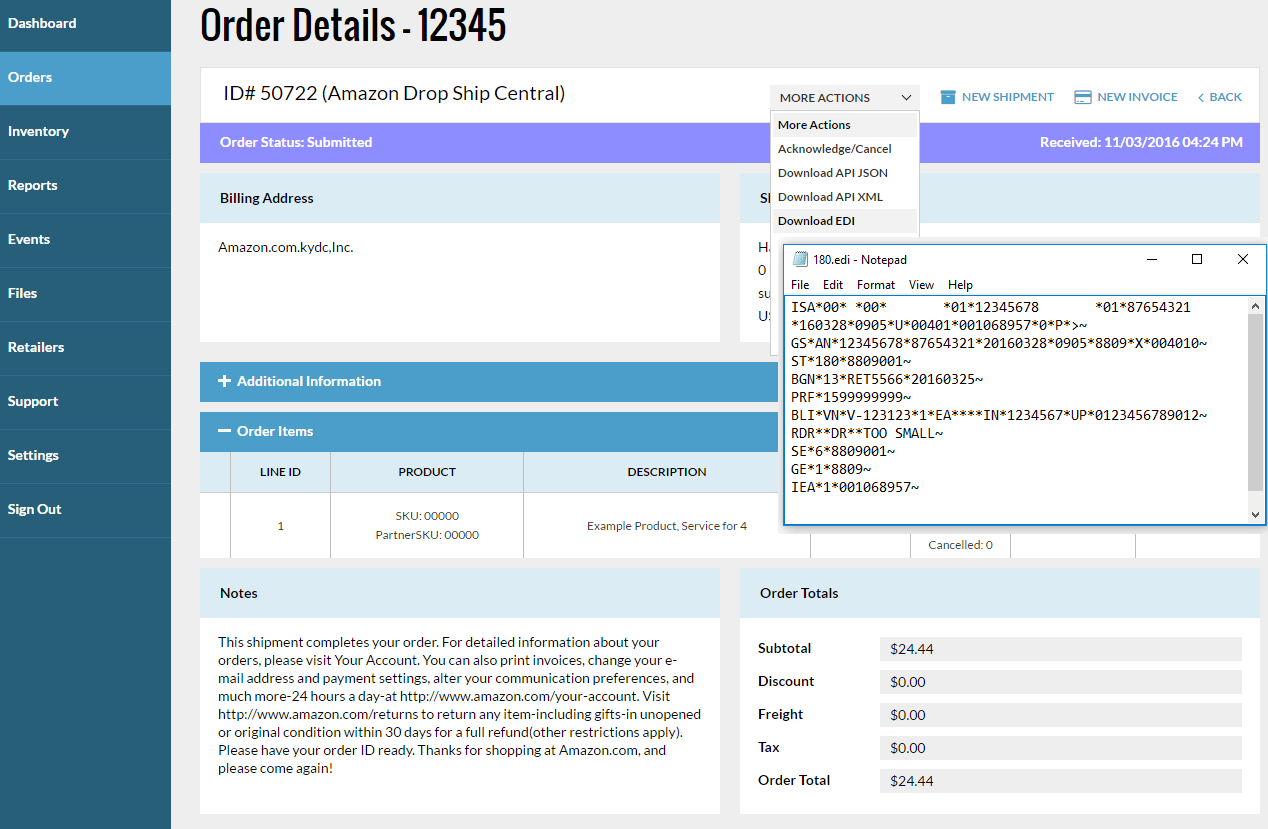Click 'SKU: 00000' in the order row

pyautogui.click(x=427, y=516)
